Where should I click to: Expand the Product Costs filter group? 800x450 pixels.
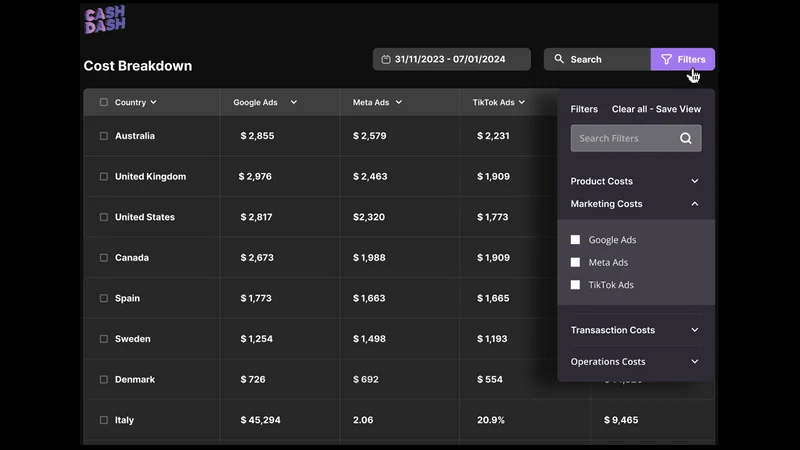(x=636, y=181)
